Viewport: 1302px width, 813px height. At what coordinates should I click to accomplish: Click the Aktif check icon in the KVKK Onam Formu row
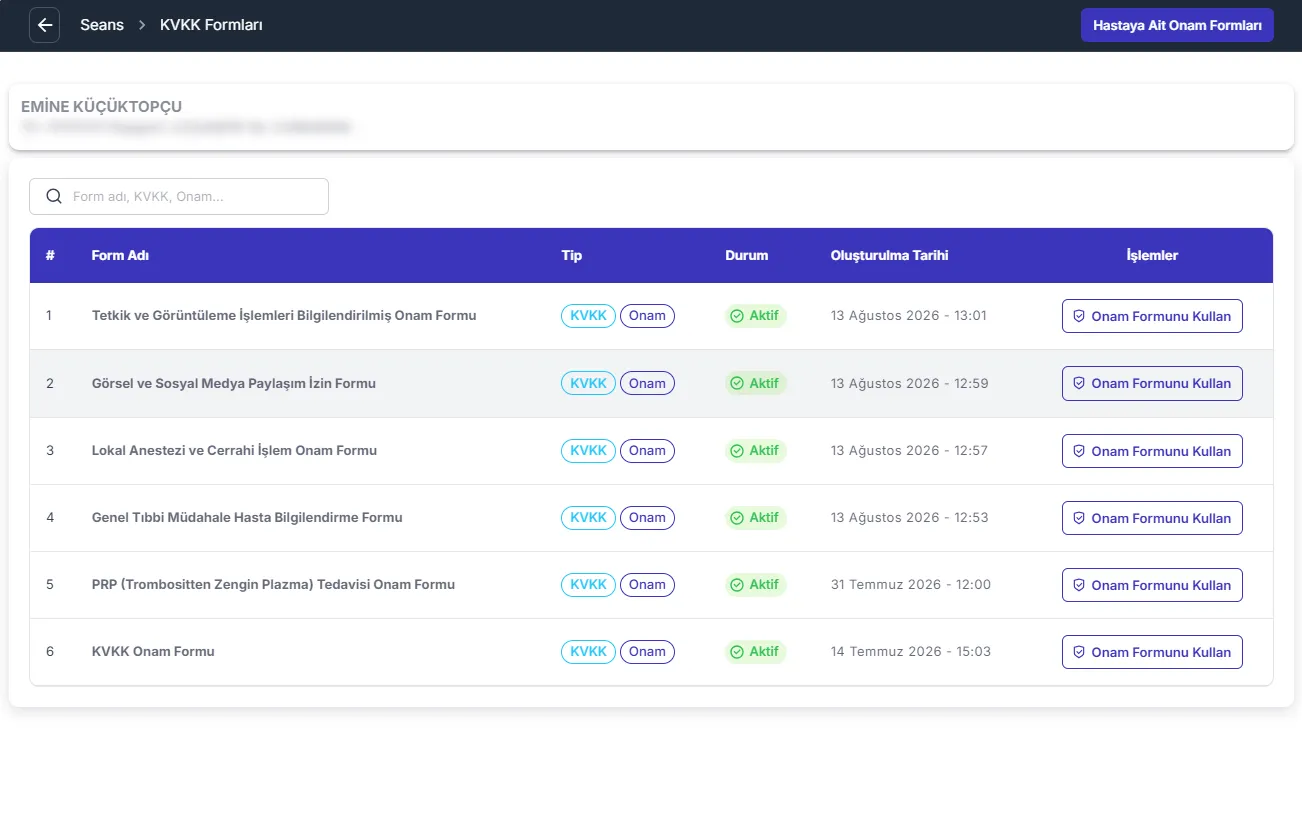click(x=737, y=652)
